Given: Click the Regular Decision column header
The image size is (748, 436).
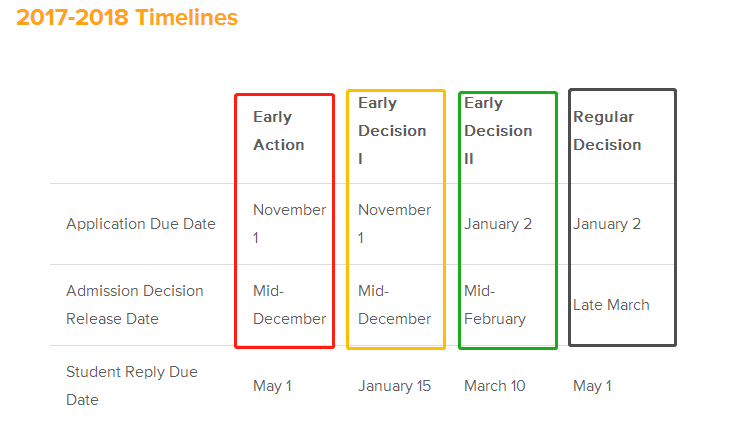Looking at the screenshot, I should pos(607,131).
